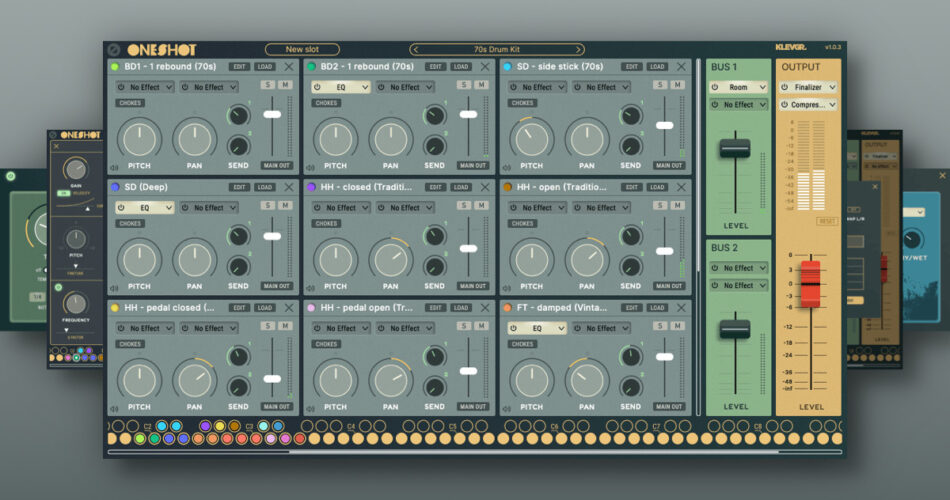
Task: Click the speaker preview icon in SD side stick slot
Action: tap(506, 166)
